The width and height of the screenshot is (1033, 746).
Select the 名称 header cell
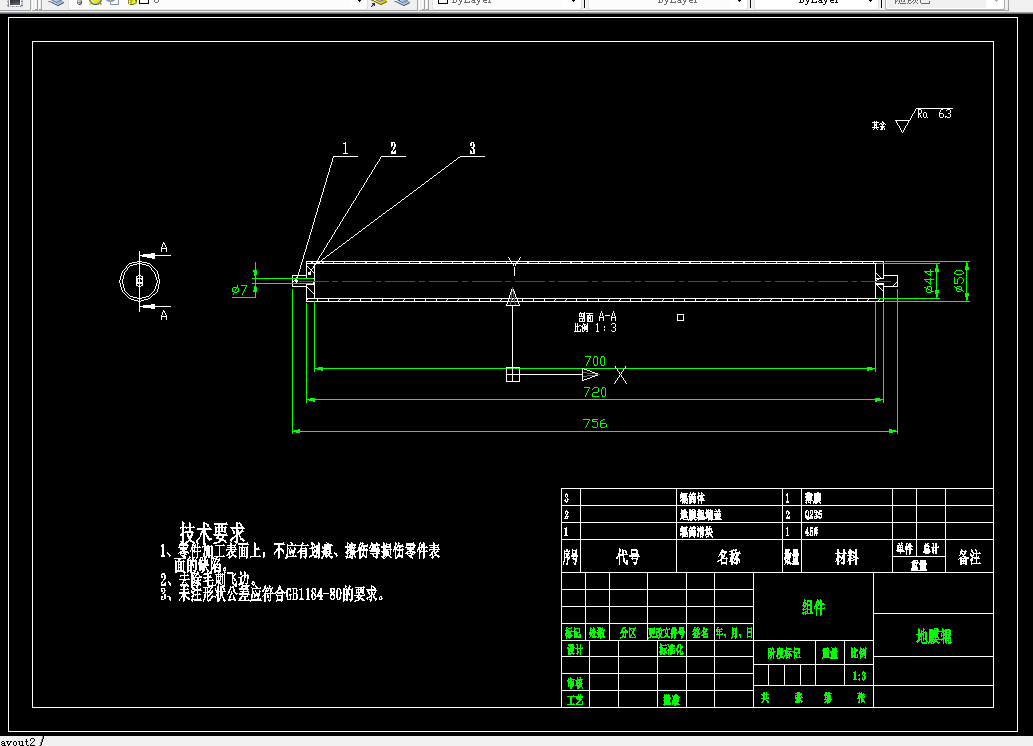coord(729,558)
